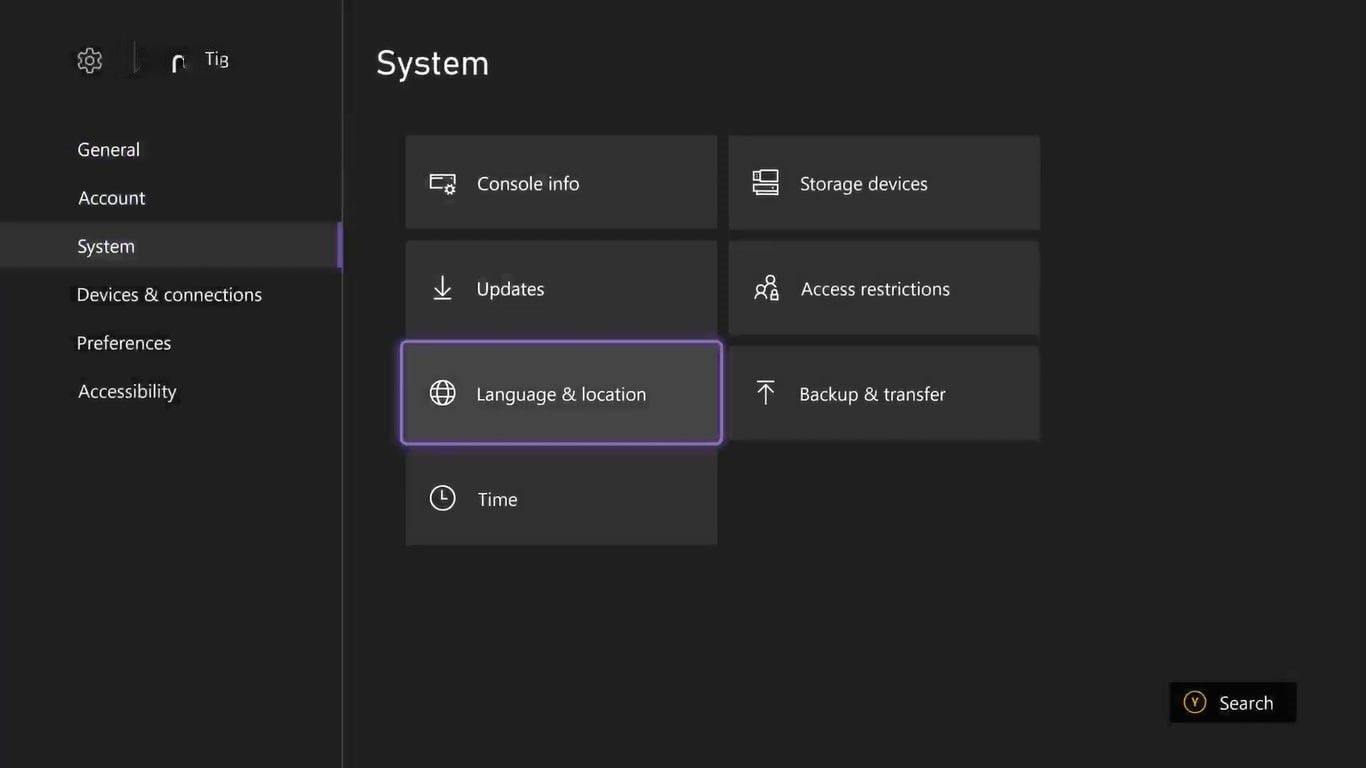Click the System page heading
This screenshot has height=768, width=1366.
point(432,63)
